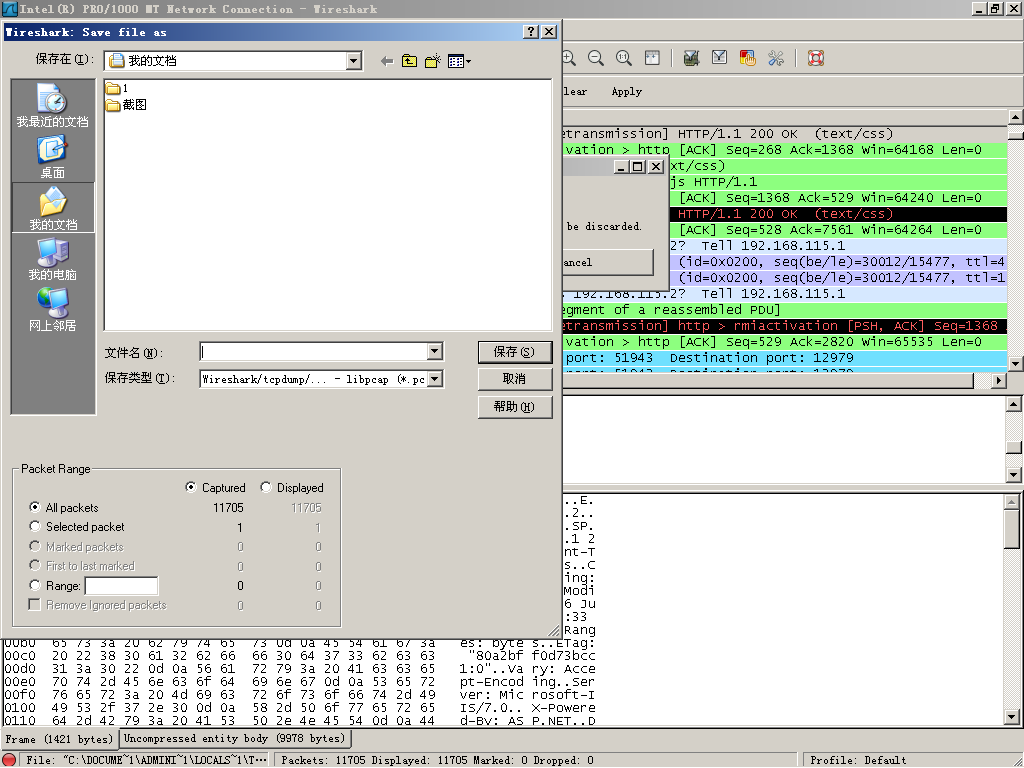This screenshot has width=1024, height=768.
Task: Go back to the previous folder
Action: pos(387,61)
